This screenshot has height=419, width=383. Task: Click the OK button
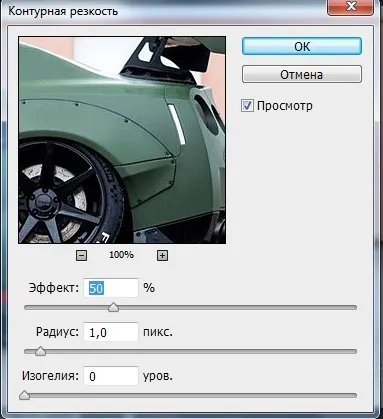point(302,46)
